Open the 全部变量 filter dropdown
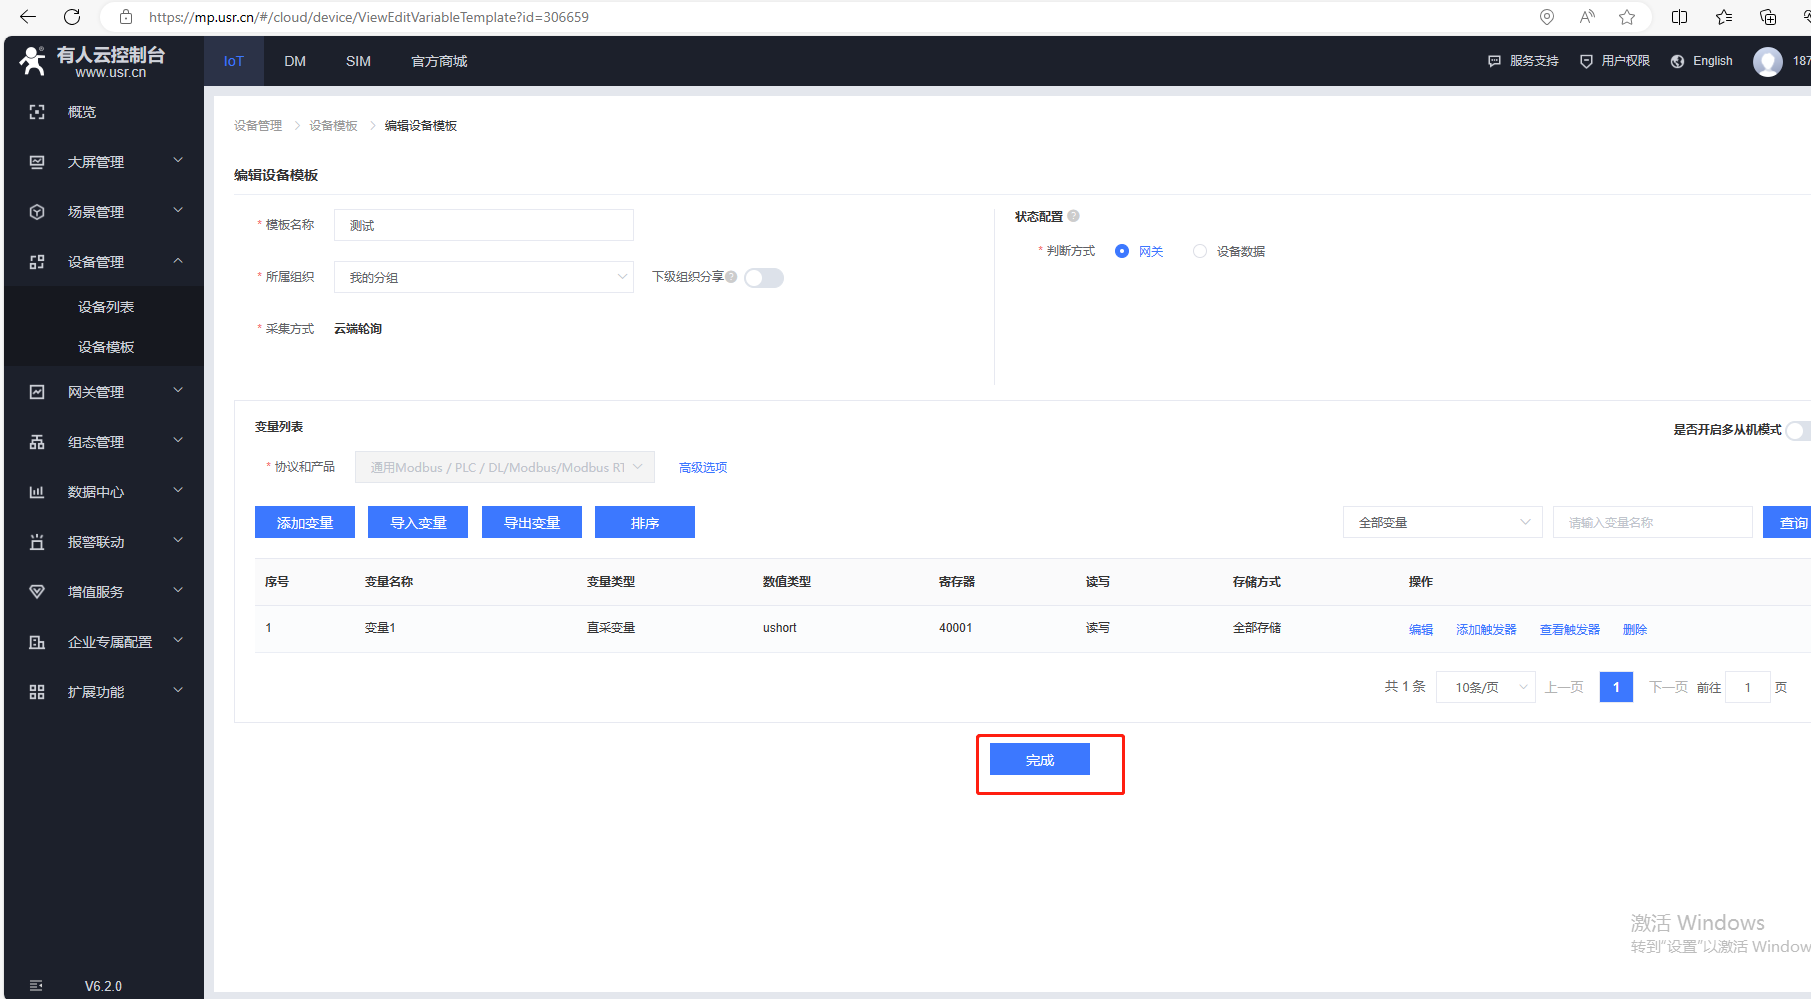Image resolution: width=1811 pixels, height=999 pixels. tap(1442, 523)
